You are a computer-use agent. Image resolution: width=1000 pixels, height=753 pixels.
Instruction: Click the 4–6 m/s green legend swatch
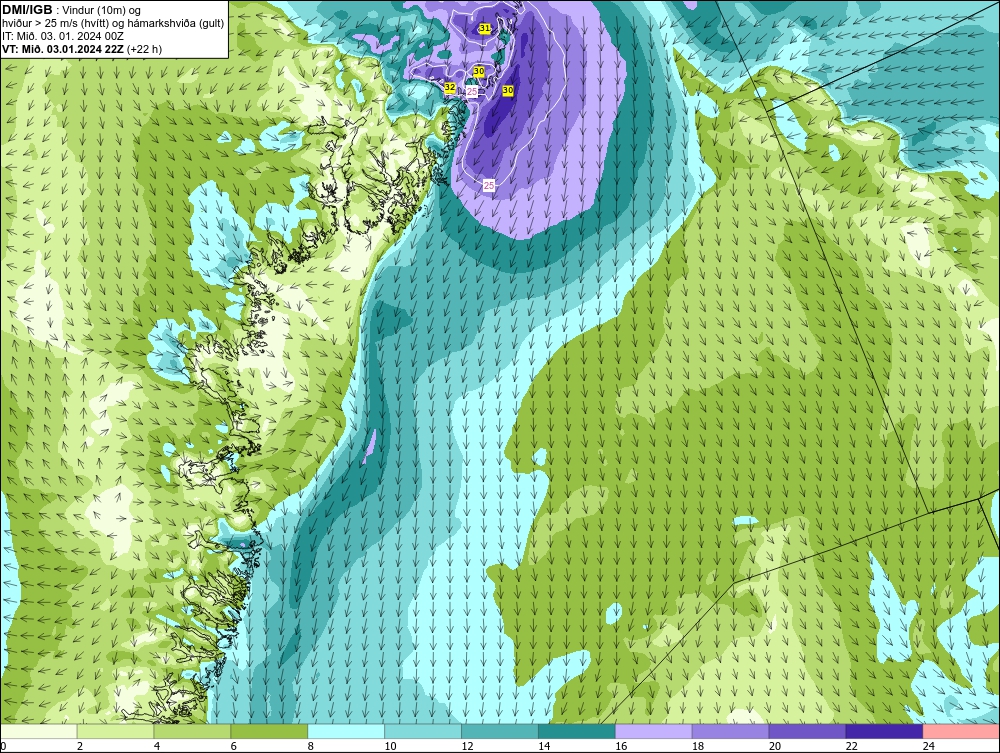click(192, 731)
